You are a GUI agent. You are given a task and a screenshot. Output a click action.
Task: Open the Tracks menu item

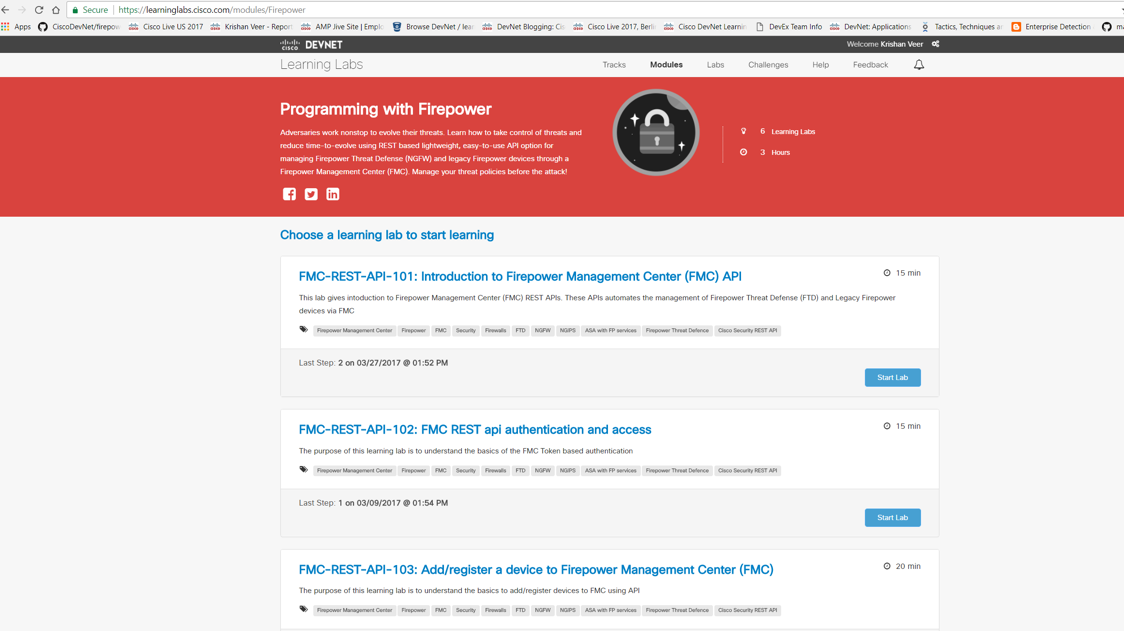pyautogui.click(x=614, y=65)
